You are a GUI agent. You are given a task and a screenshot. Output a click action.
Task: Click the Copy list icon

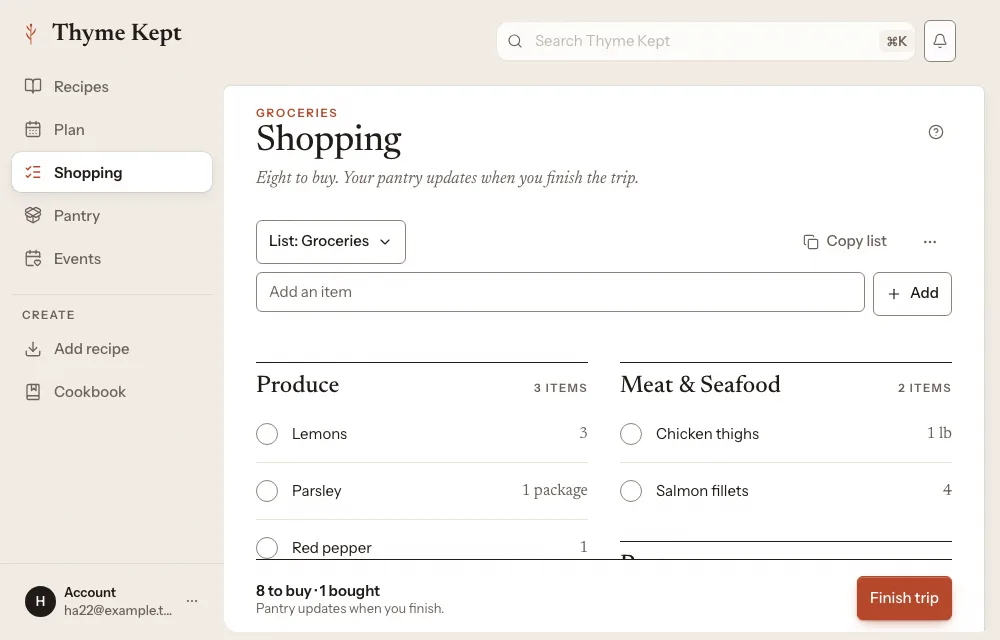[811, 242]
